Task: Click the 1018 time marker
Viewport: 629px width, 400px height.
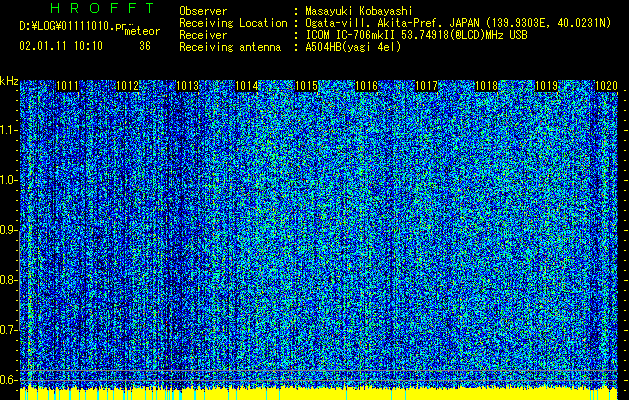Action: 486,86
